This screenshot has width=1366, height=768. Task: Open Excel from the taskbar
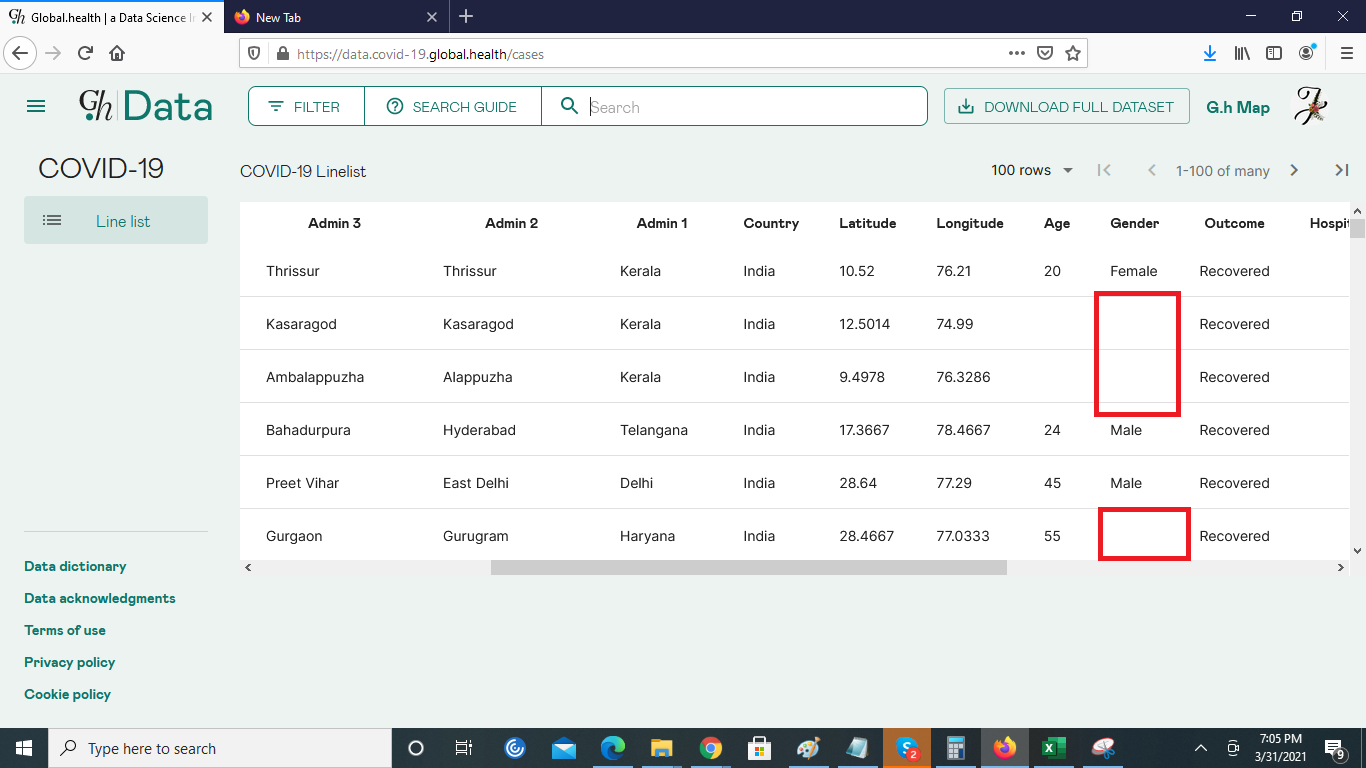[x=1052, y=748]
